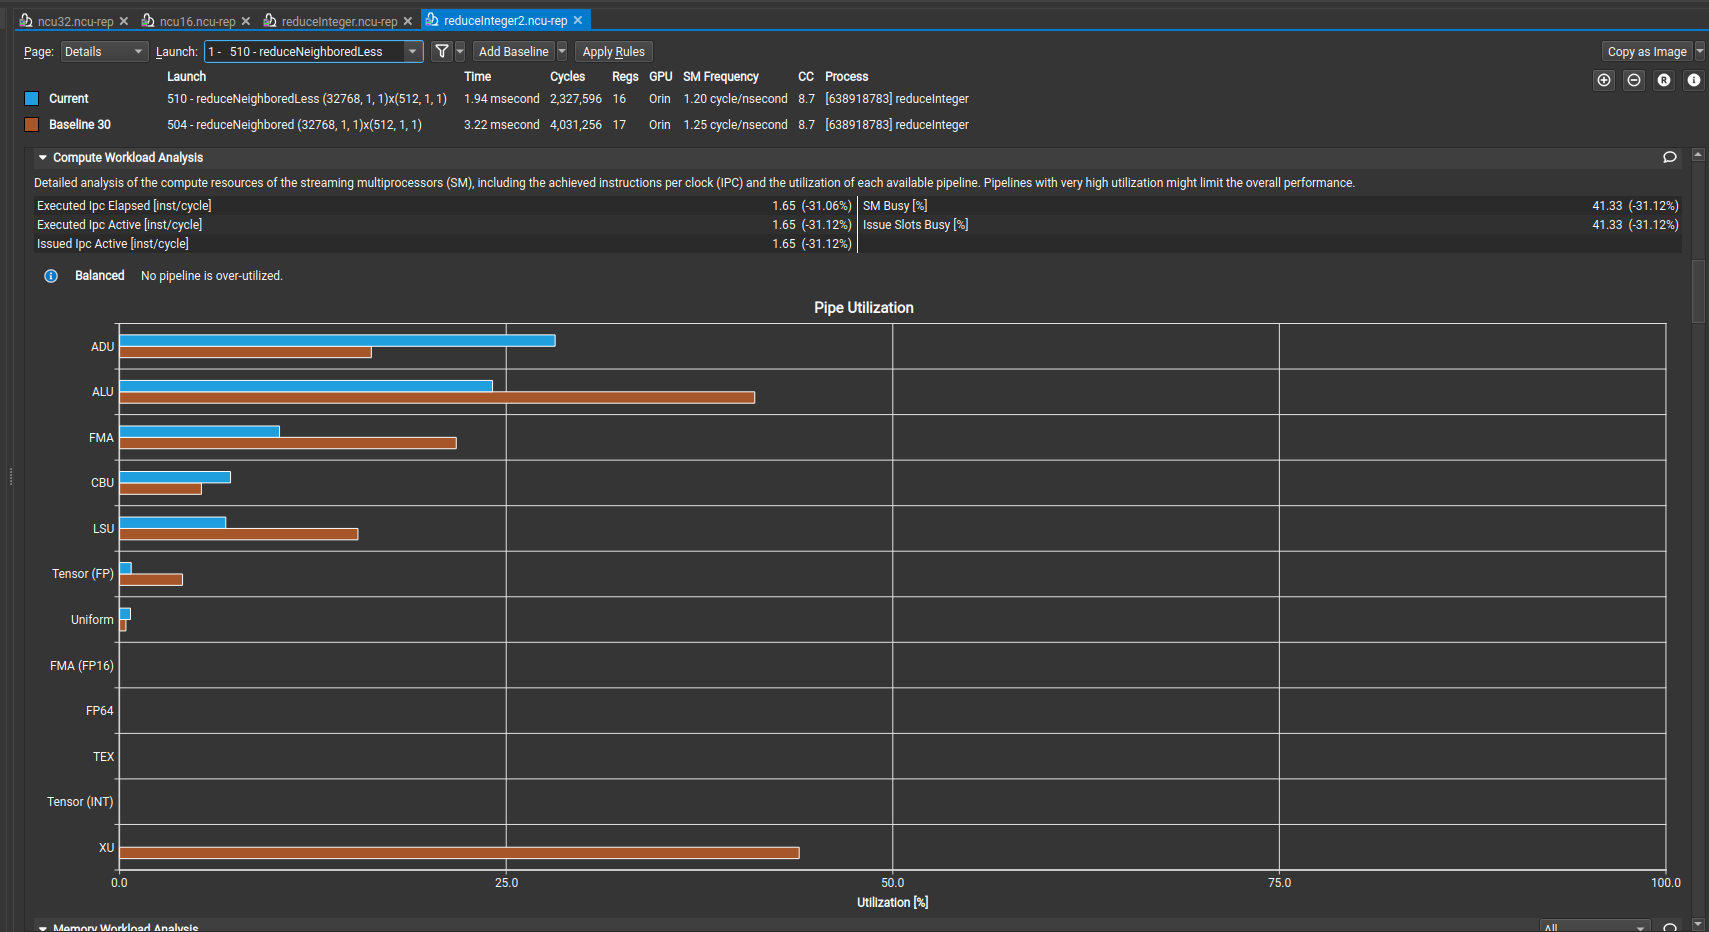The width and height of the screenshot is (1709, 932).
Task: Open the Page Details dropdown
Action: tap(104, 52)
